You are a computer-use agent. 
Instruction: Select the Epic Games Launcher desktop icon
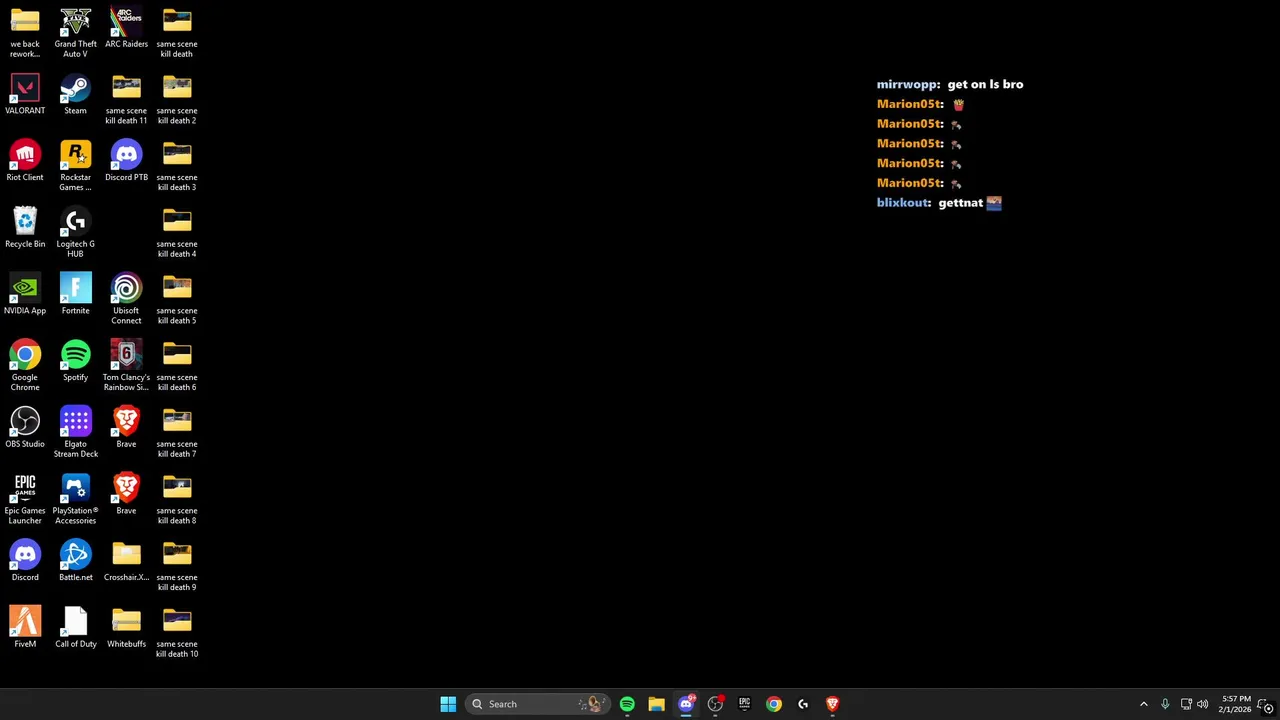pyautogui.click(x=25, y=499)
